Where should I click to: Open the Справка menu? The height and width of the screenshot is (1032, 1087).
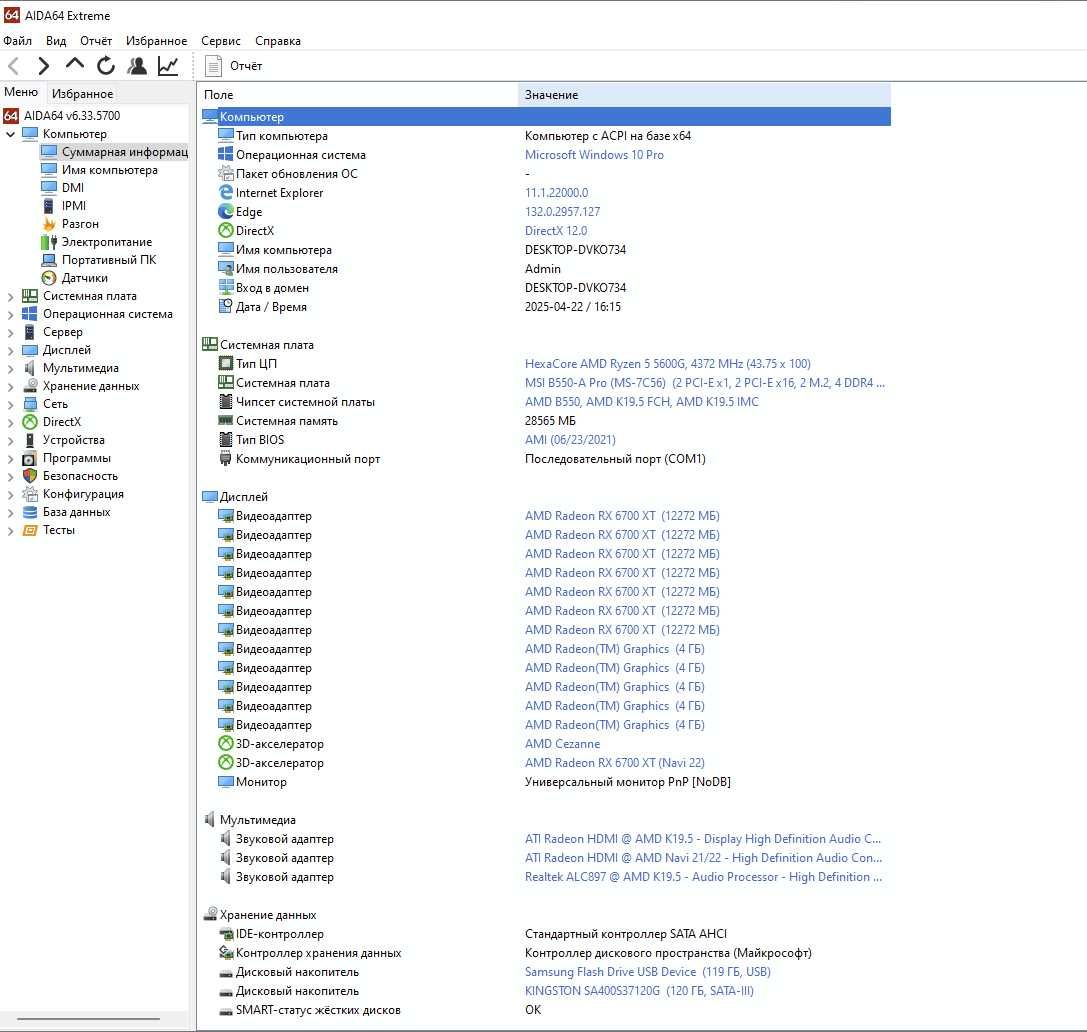(x=277, y=41)
